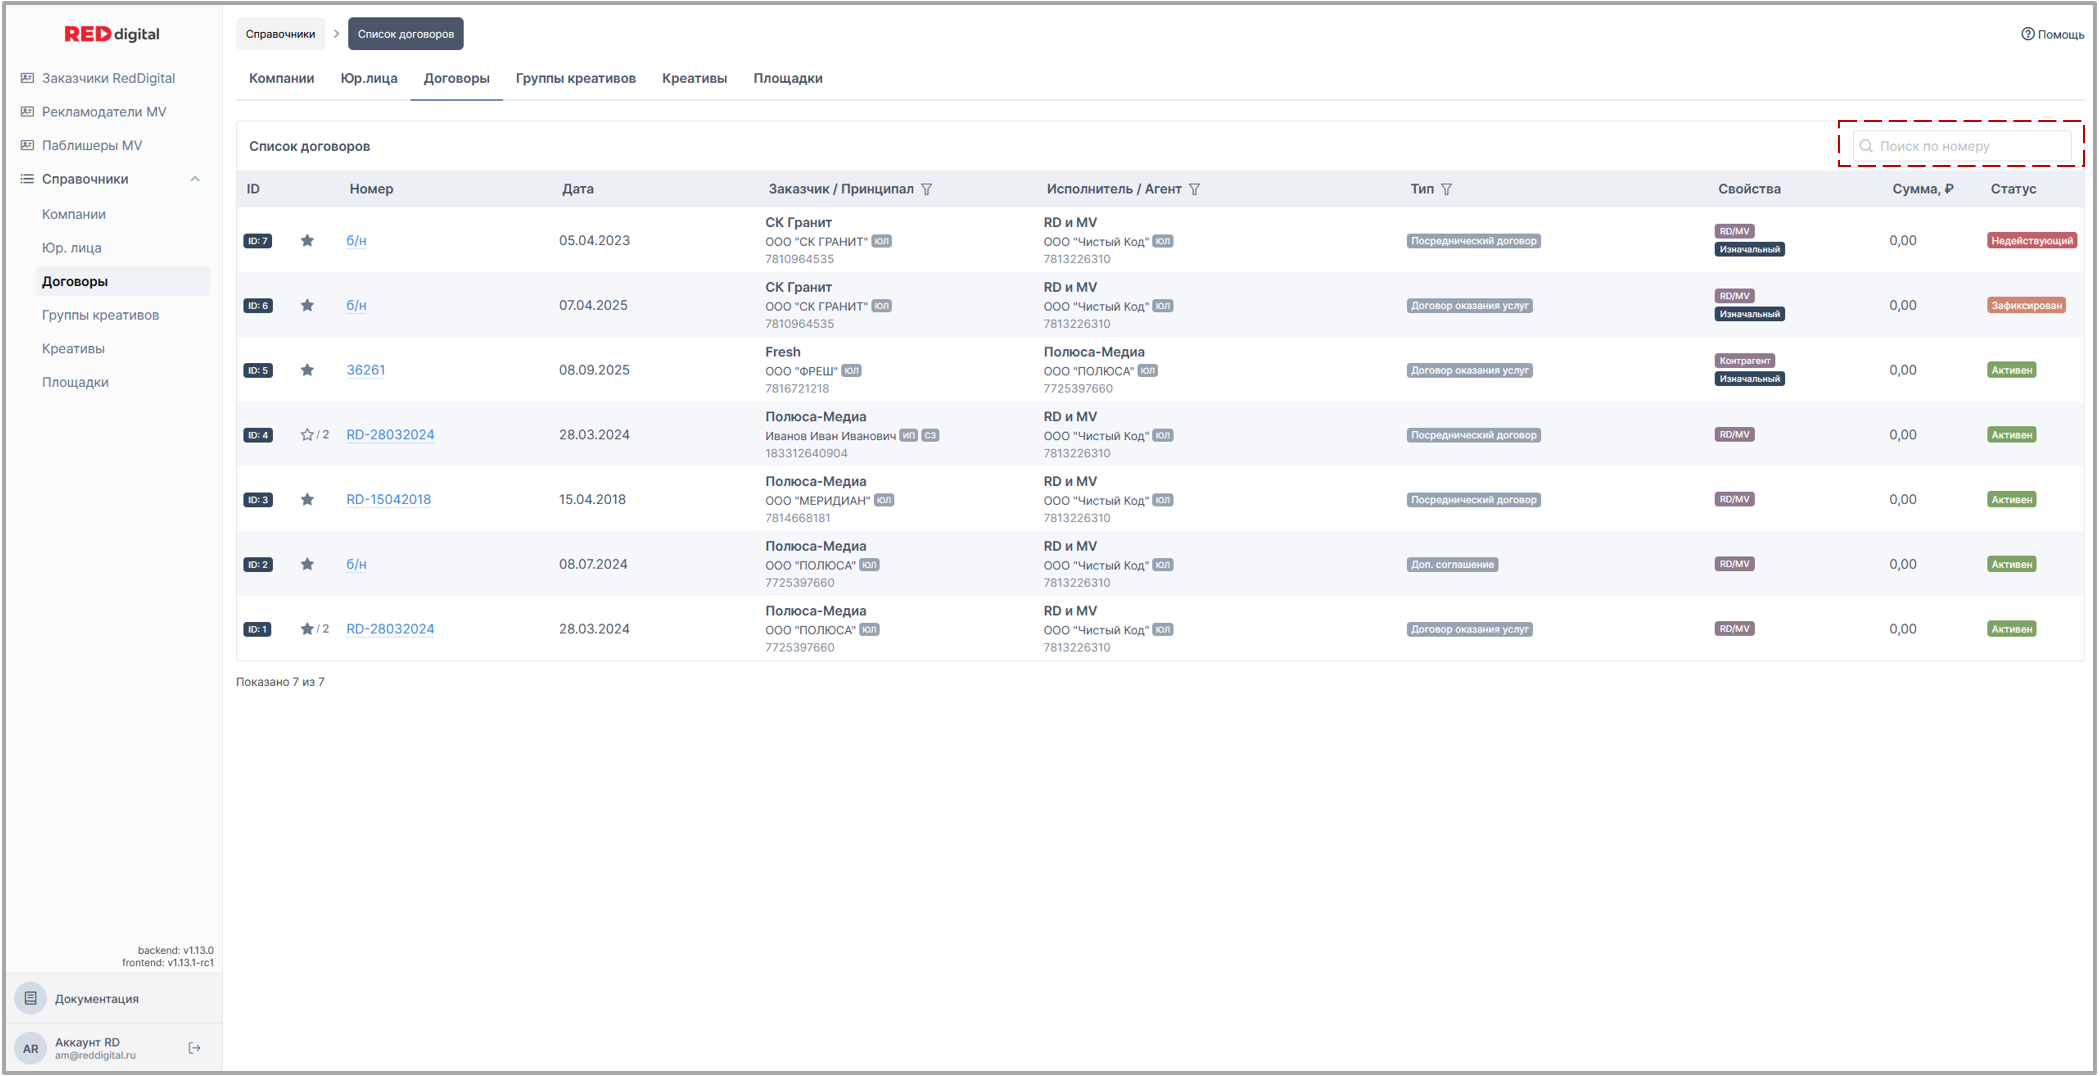Open filter icon for Тип column
The width and height of the screenshot is (2100, 1076).
(x=1446, y=189)
